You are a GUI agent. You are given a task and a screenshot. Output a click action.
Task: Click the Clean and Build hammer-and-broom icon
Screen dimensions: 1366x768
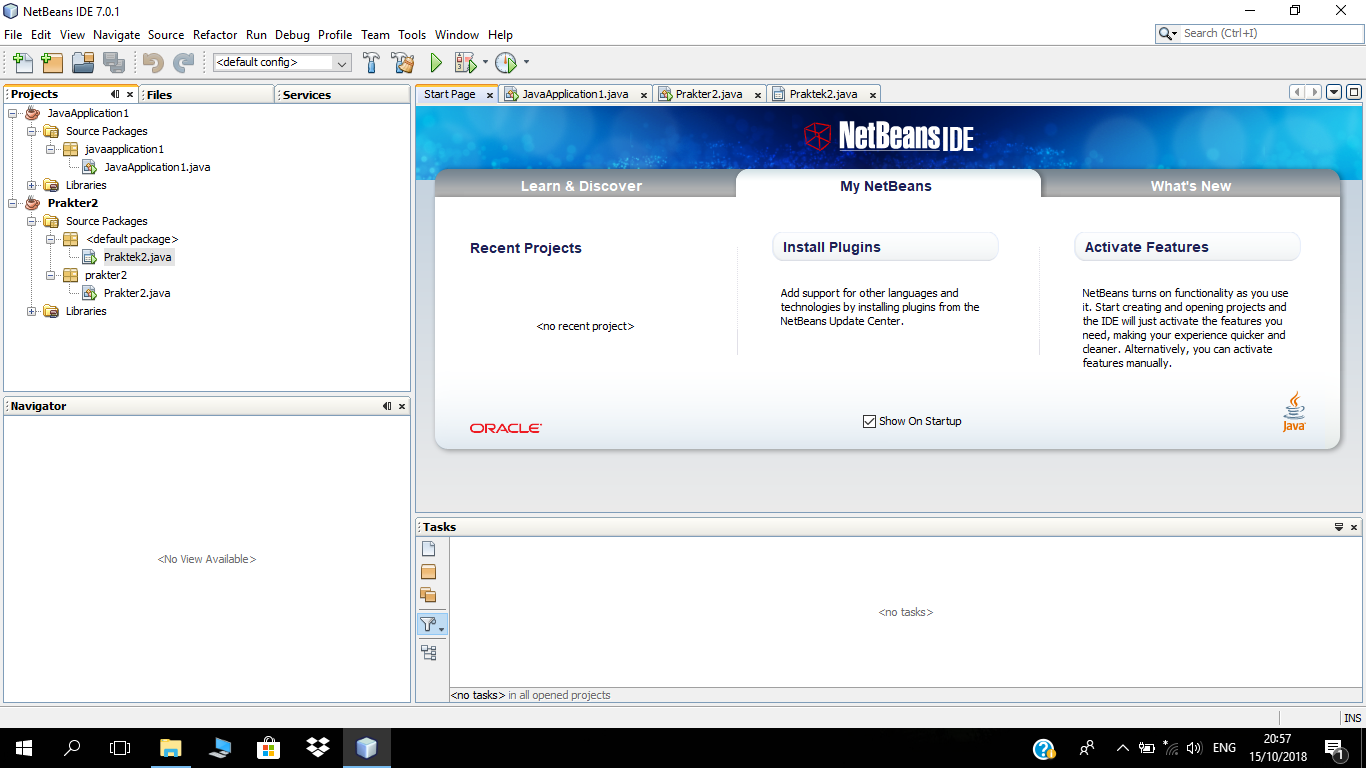[403, 63]
